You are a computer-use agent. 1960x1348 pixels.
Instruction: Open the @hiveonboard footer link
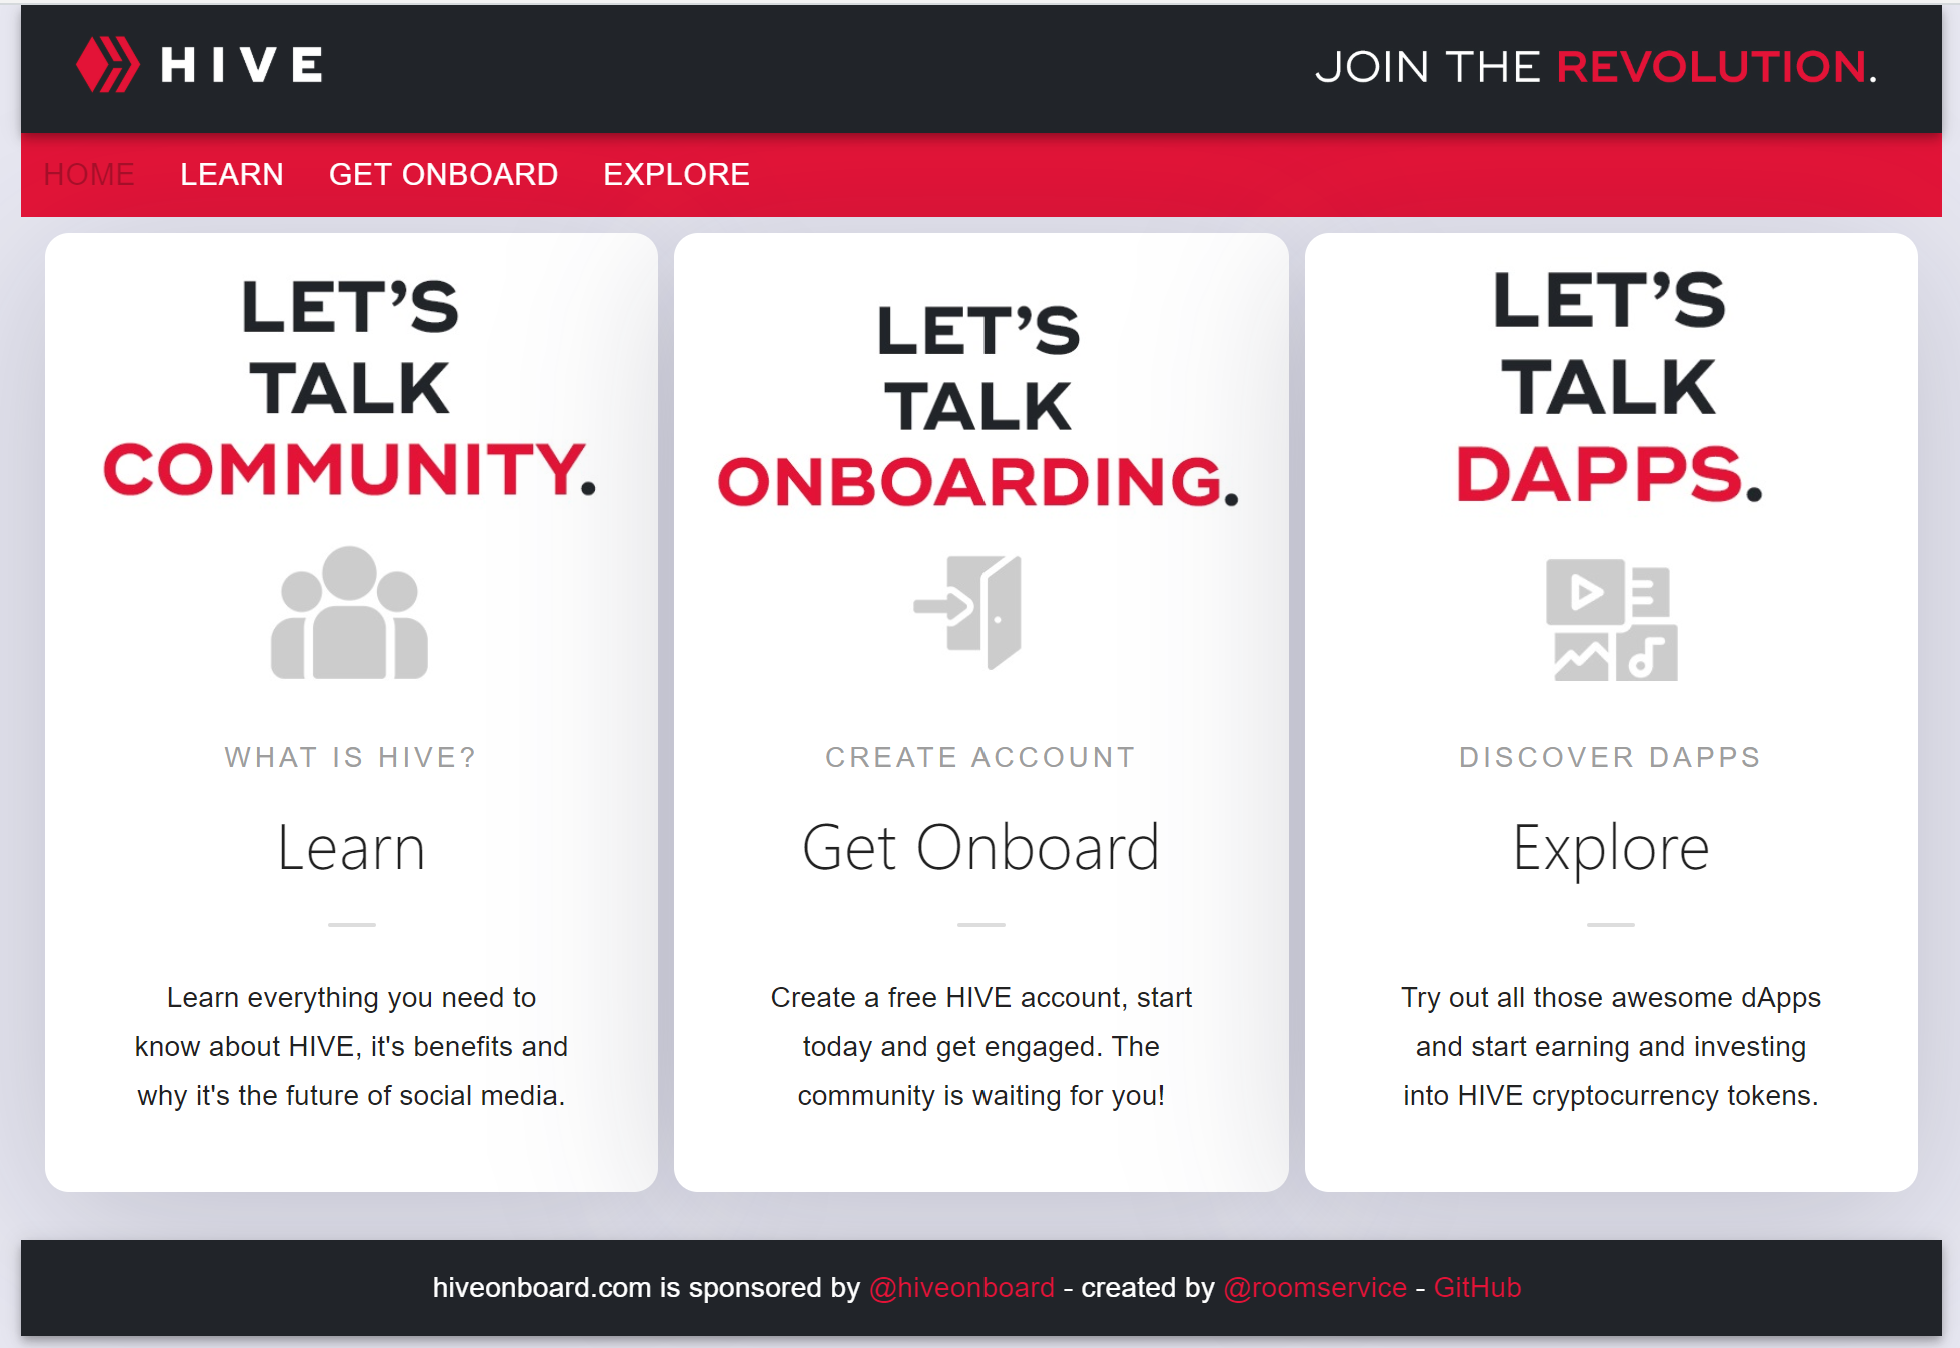point(962,1288)
